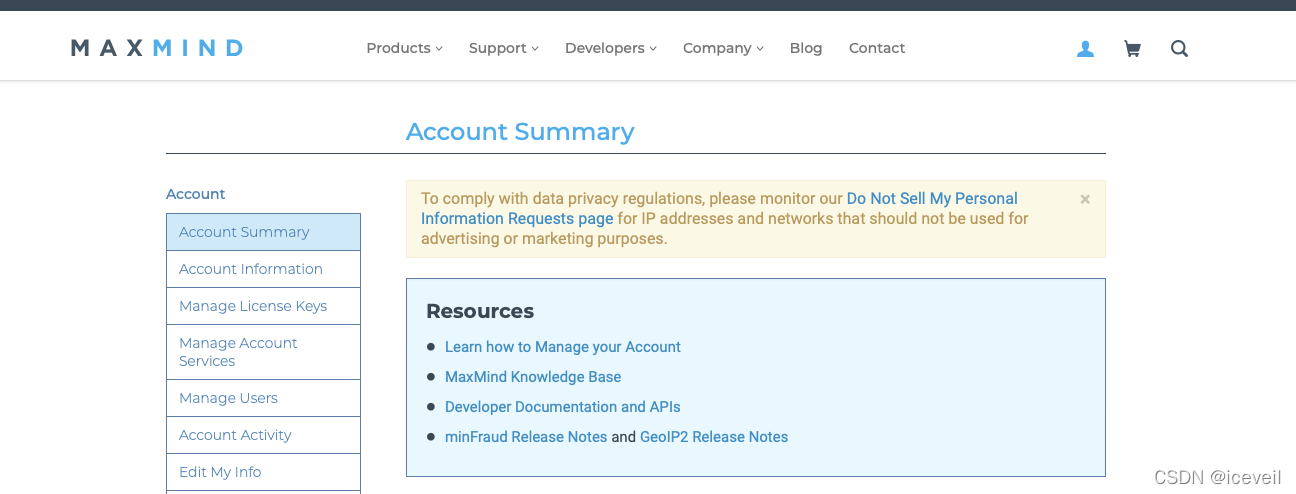Open the shopping cart icon
This screenshot has height=494, width=1296.
point(1132,49)
